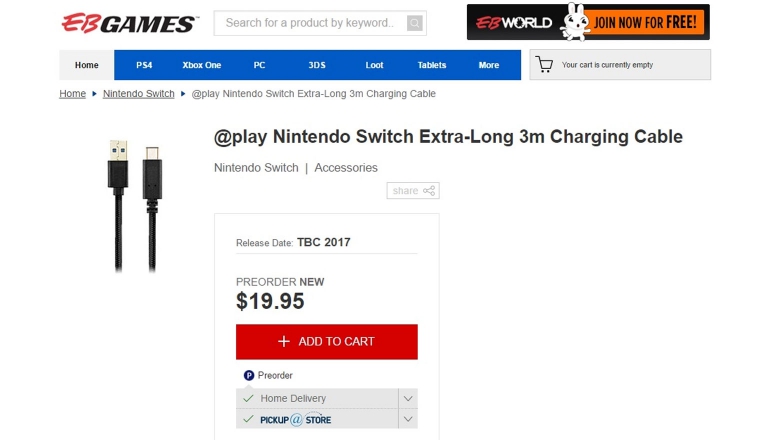Image resolution: width=770 pixels, height=440 pixels.
Task: Click the shopping cart icon
Action: [544, 65]
